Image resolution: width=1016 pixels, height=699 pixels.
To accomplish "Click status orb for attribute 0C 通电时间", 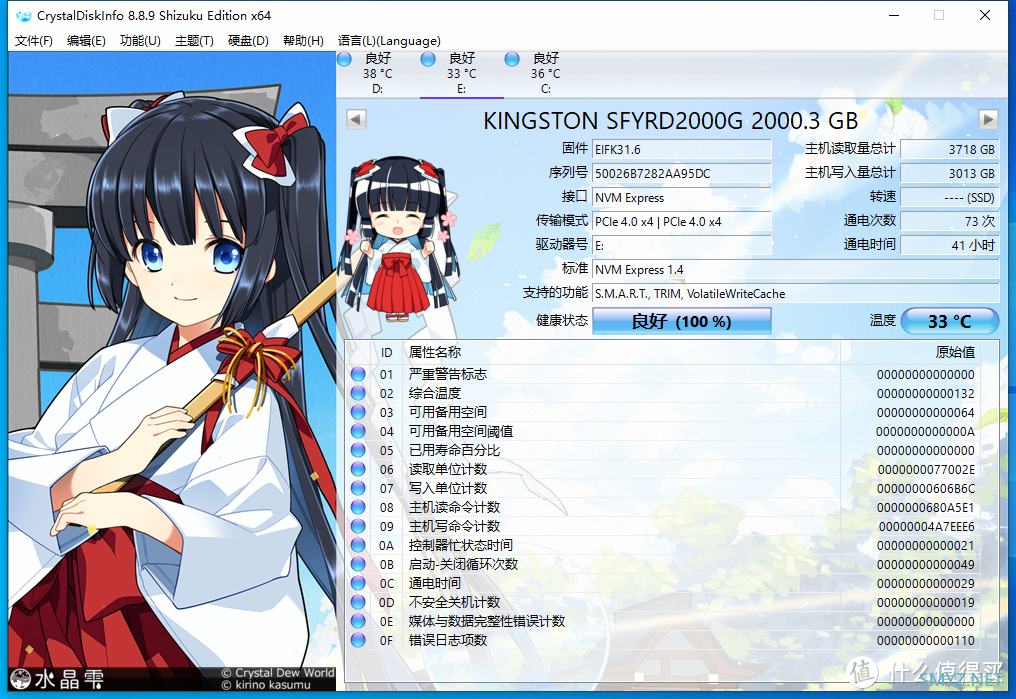I will click(358, 583).
